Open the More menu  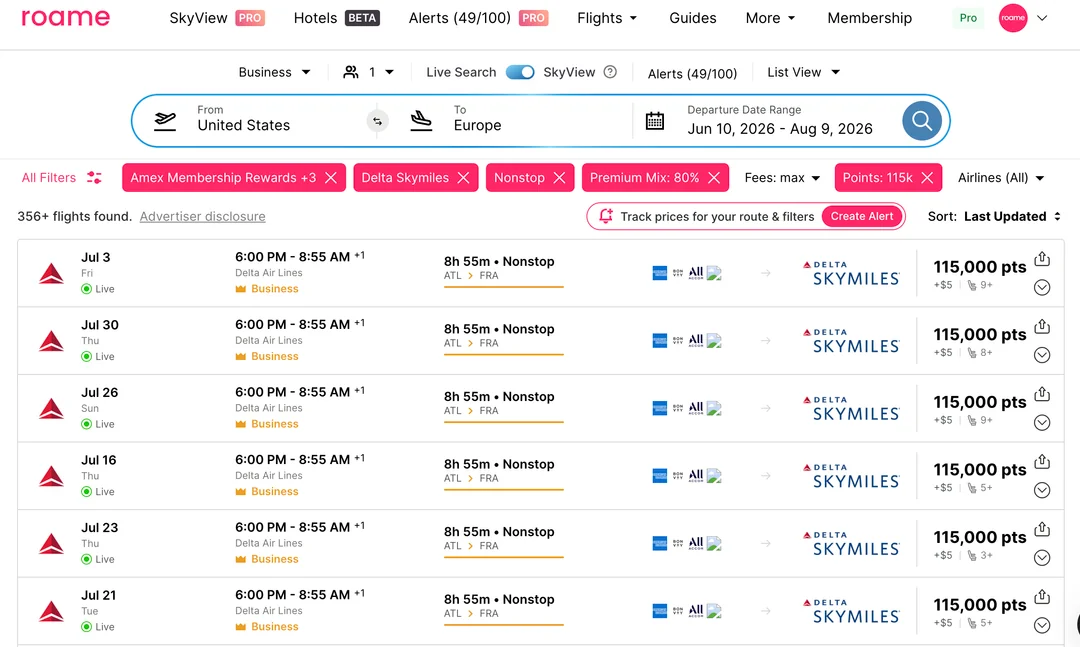point(770,18)
